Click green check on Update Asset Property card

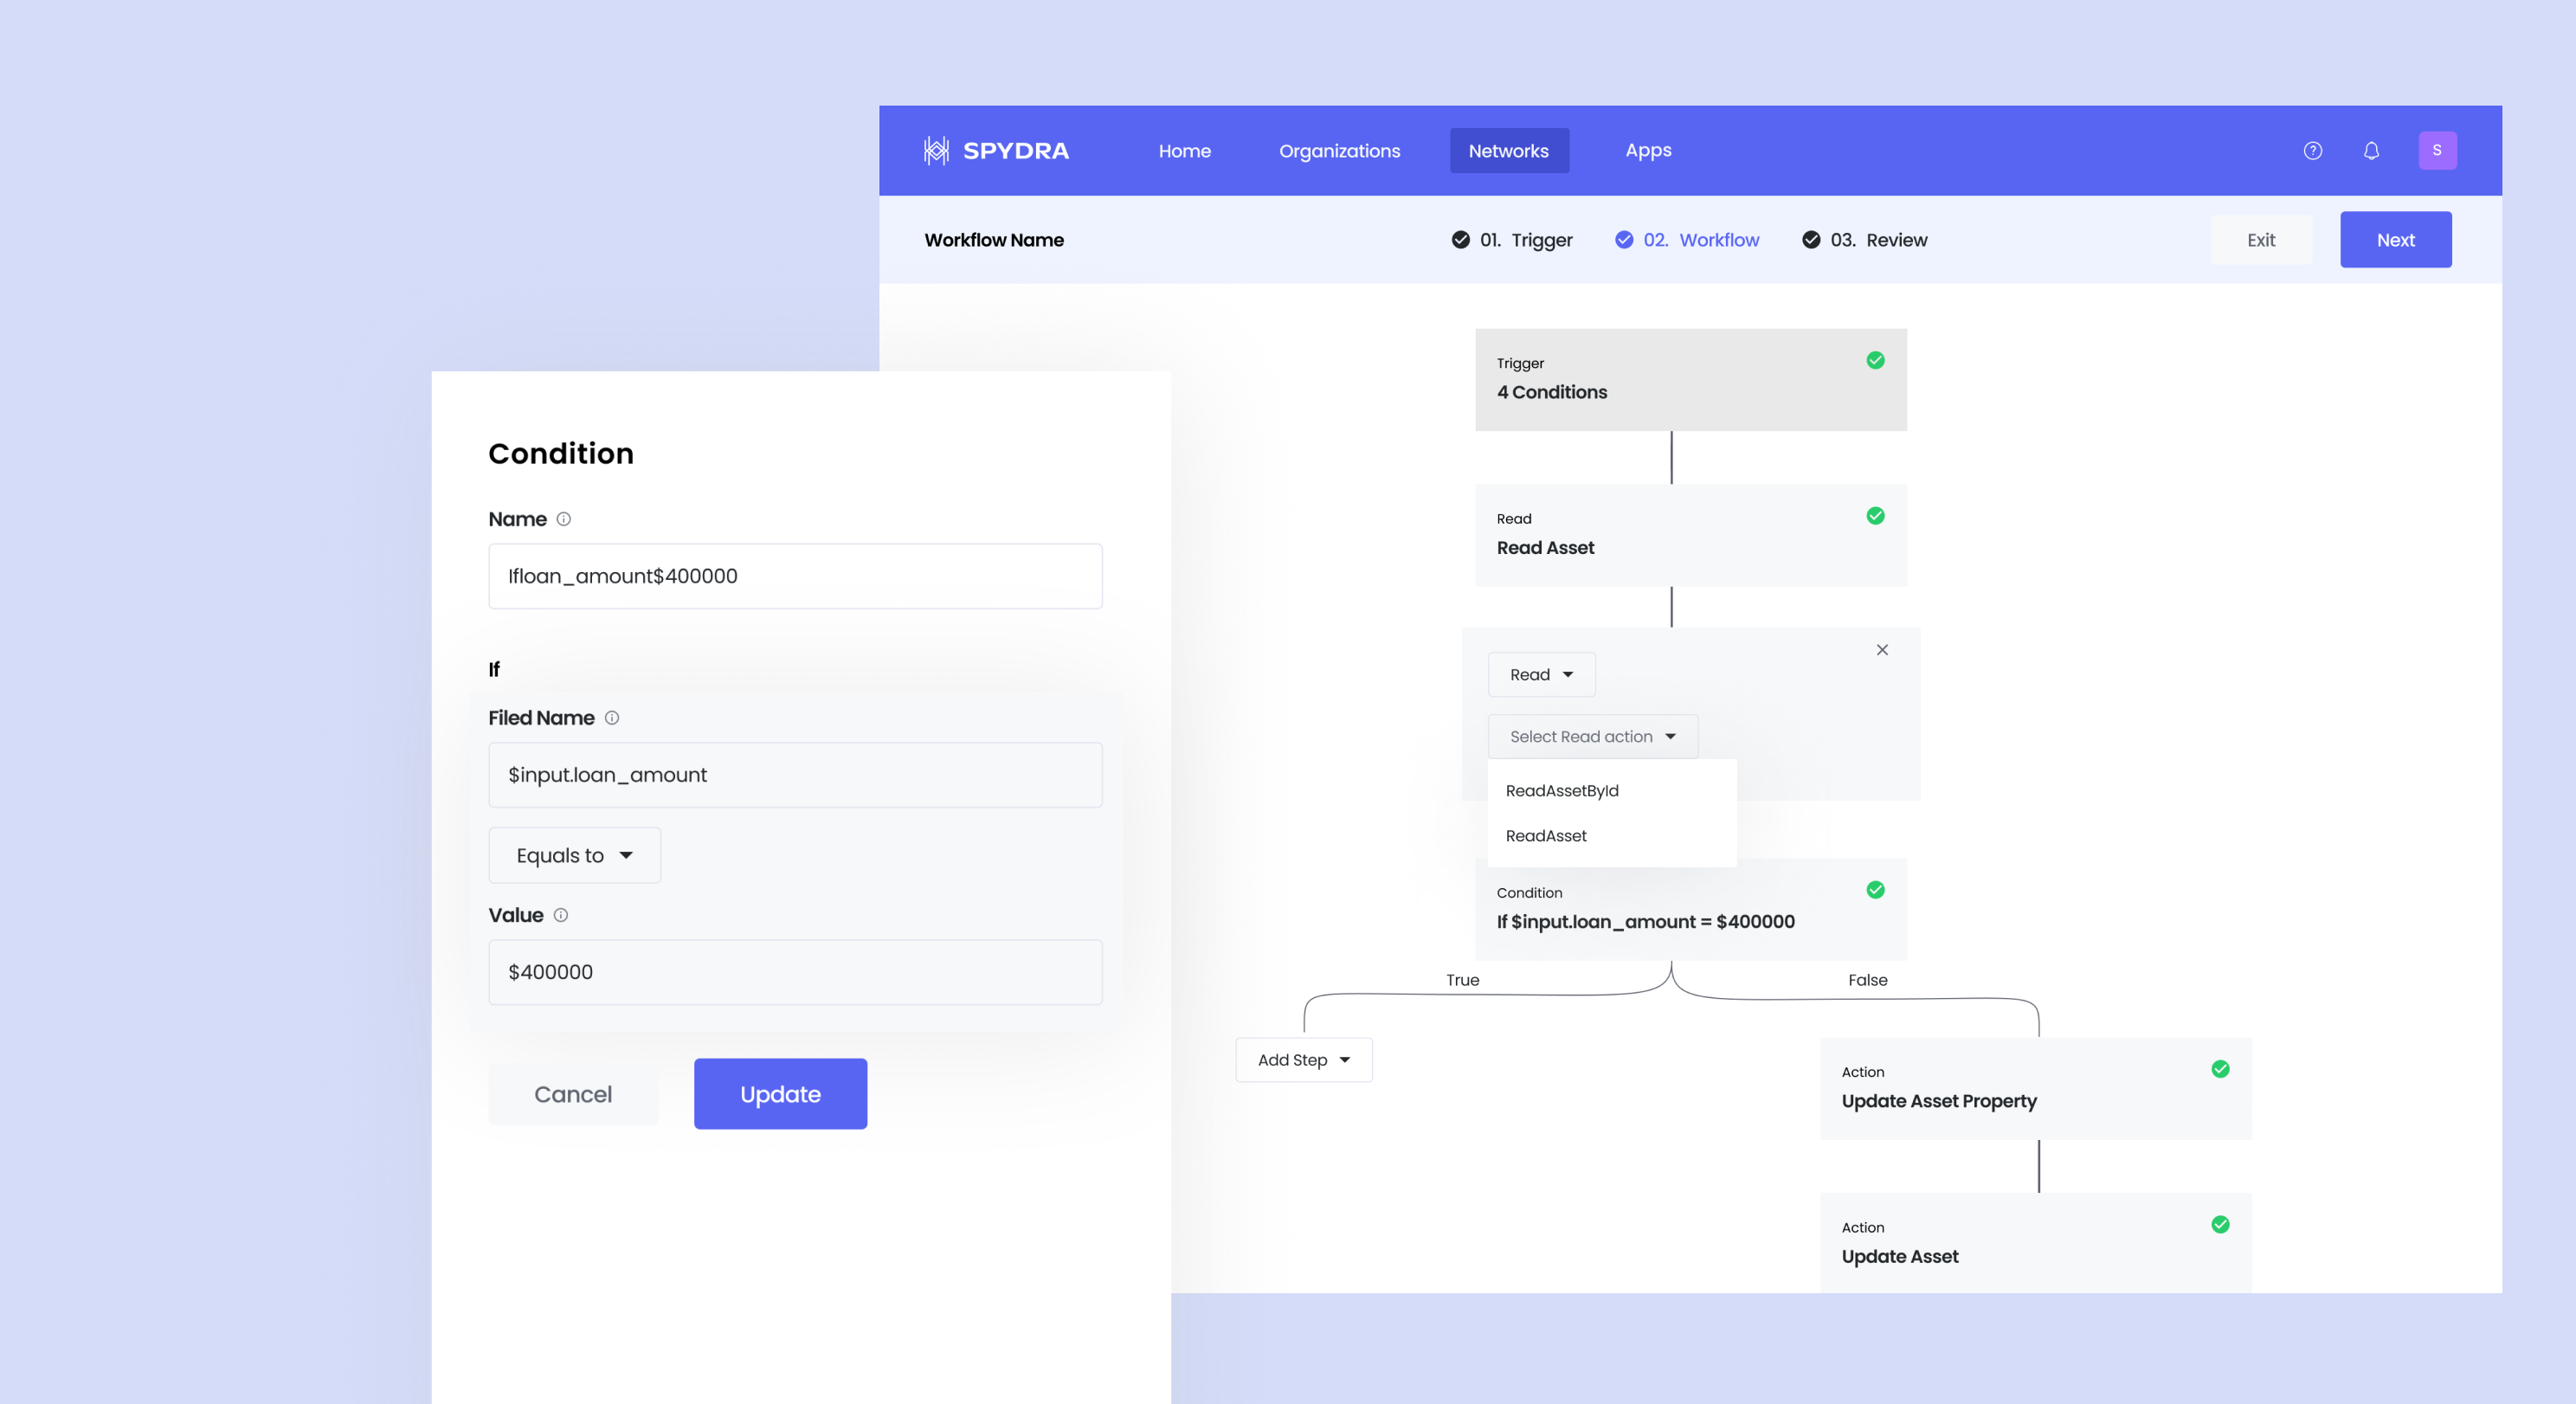tap(2220, 1069)
